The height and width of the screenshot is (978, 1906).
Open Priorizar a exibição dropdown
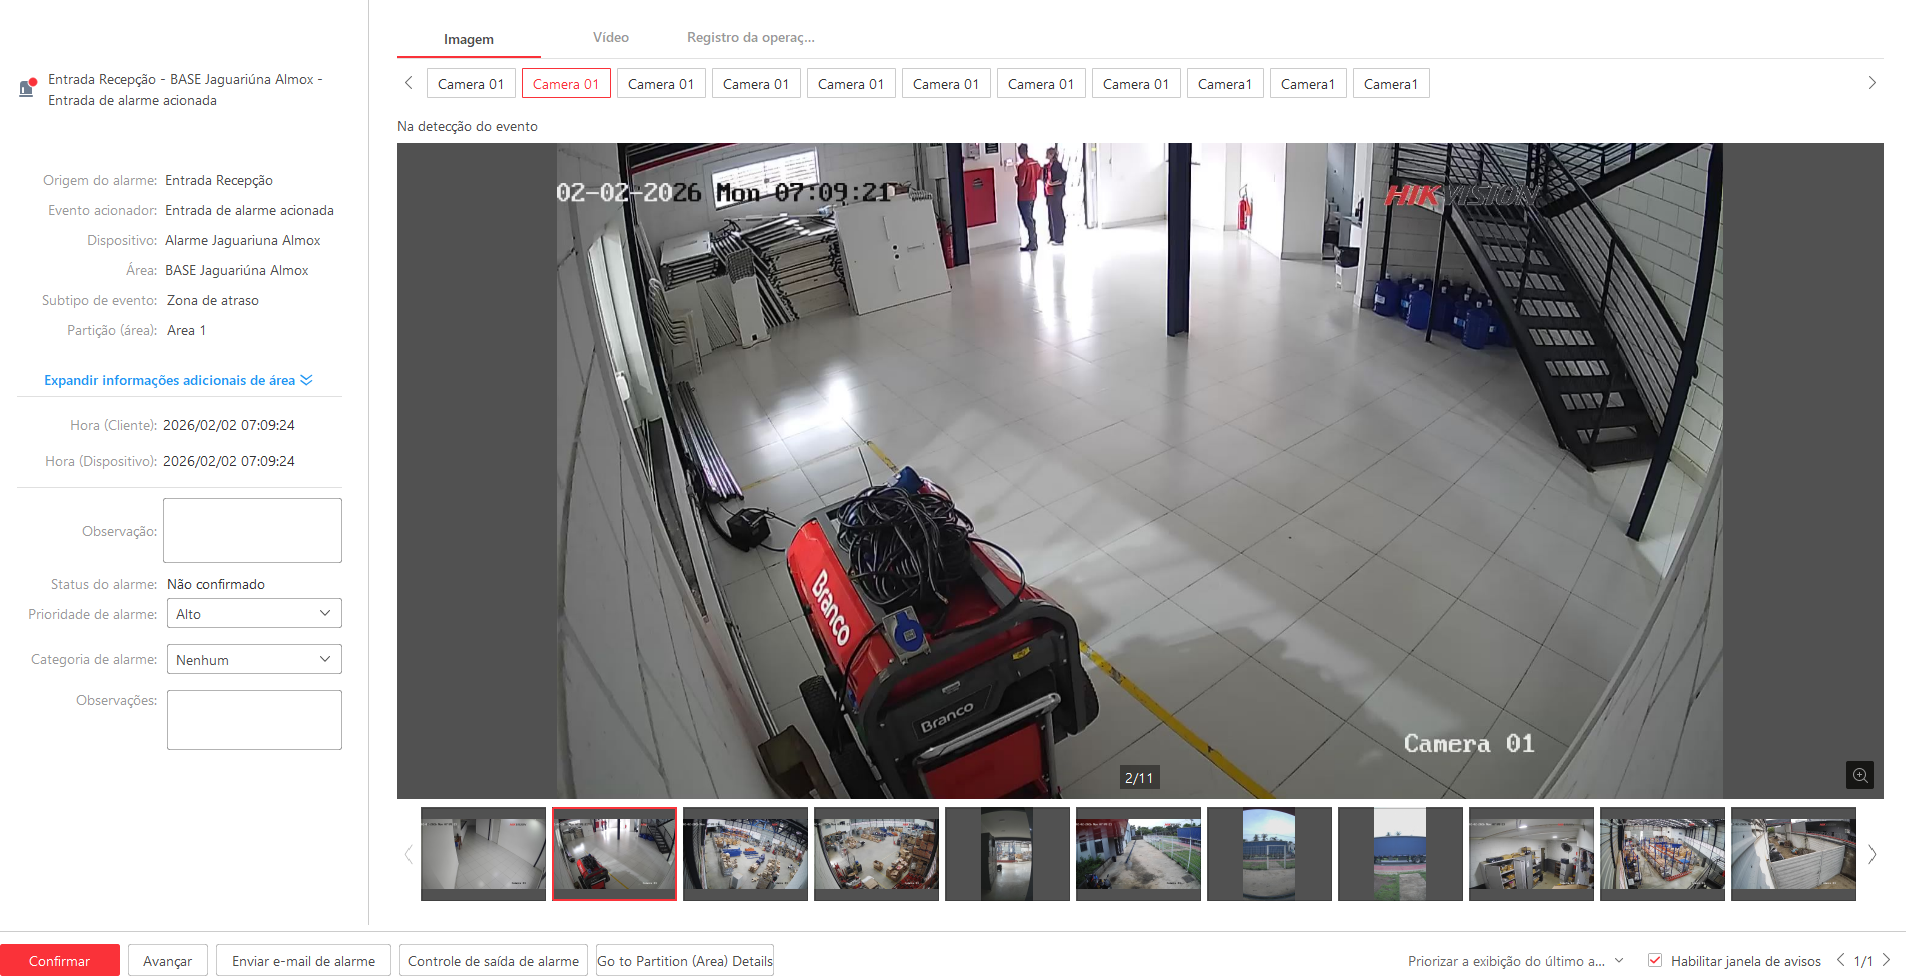1515,961
